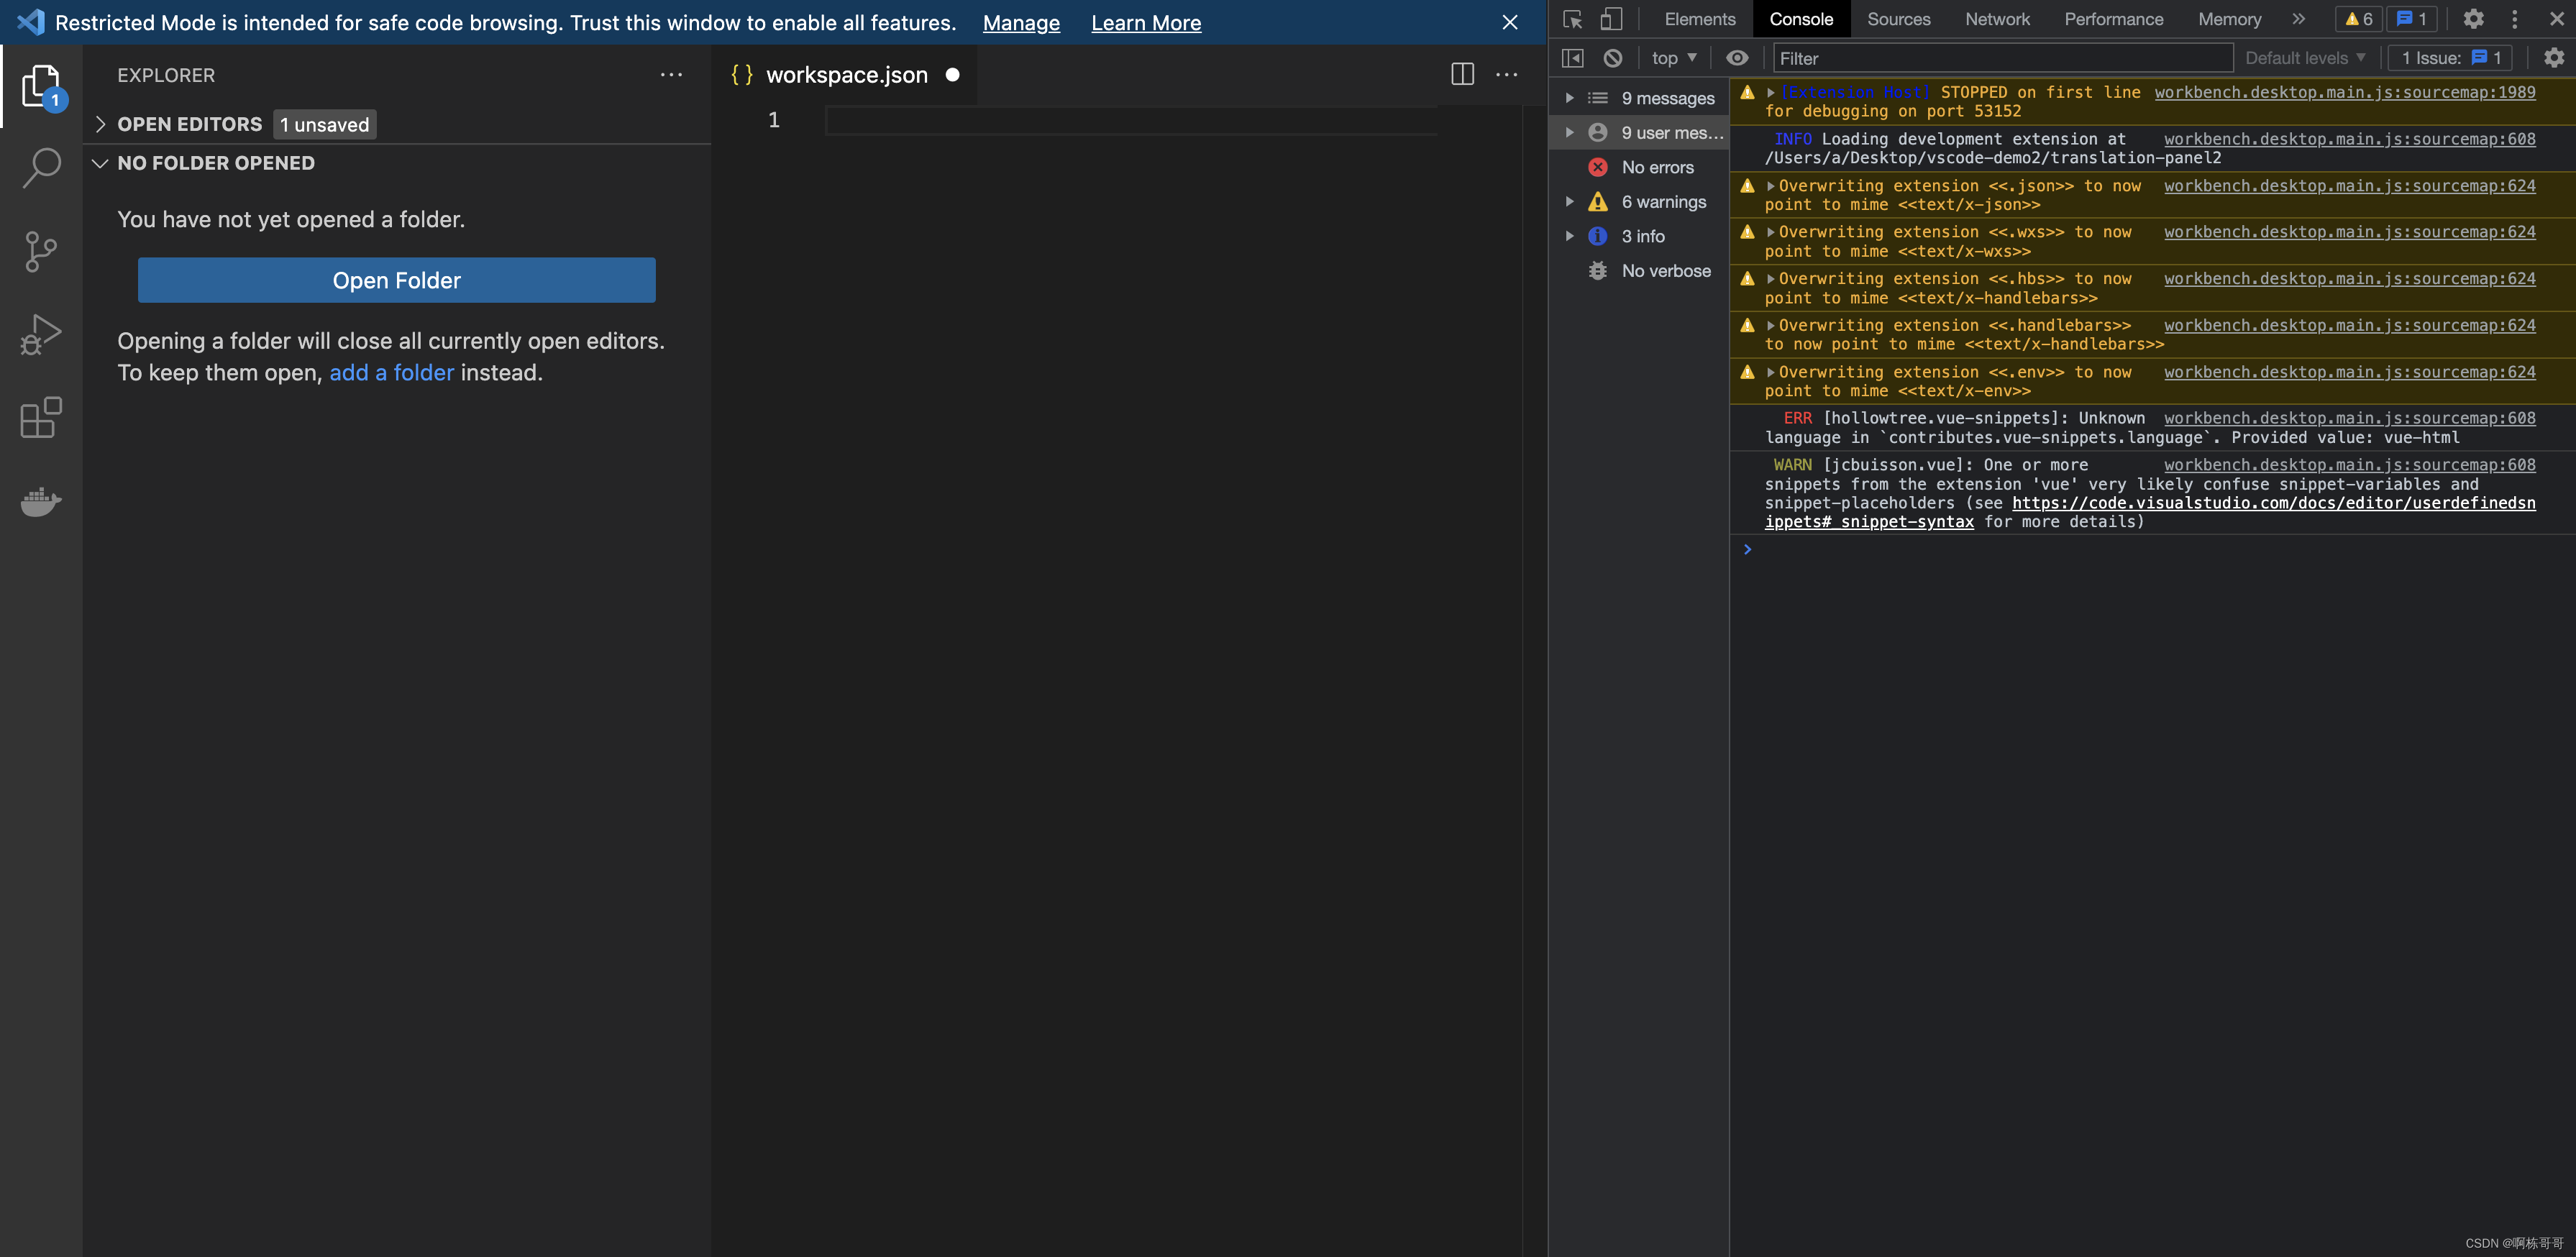
Task: Switch to the Elements tab
Action: point(1699,19)
